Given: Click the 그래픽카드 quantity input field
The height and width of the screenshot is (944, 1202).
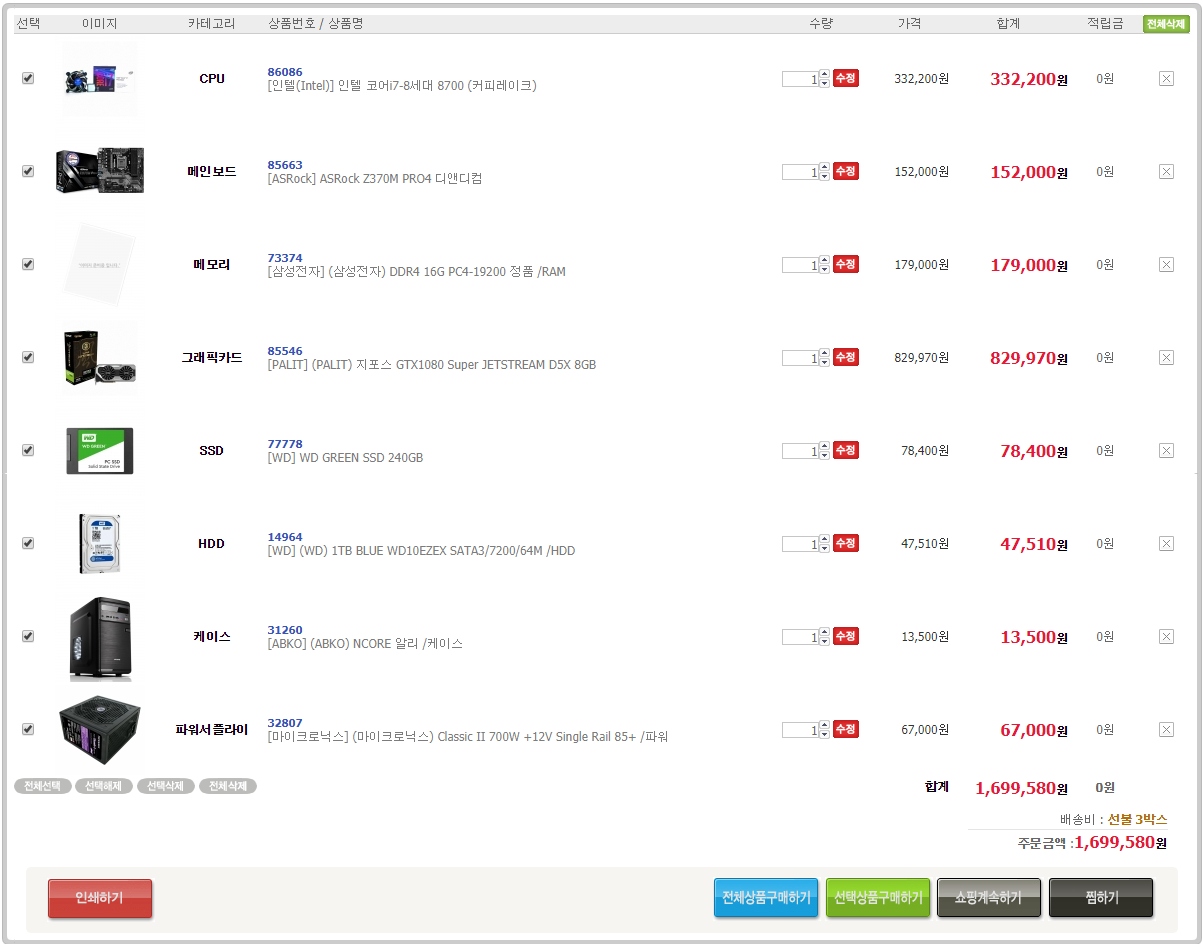Looking at the screenshot, I should (x=800, y=358).
